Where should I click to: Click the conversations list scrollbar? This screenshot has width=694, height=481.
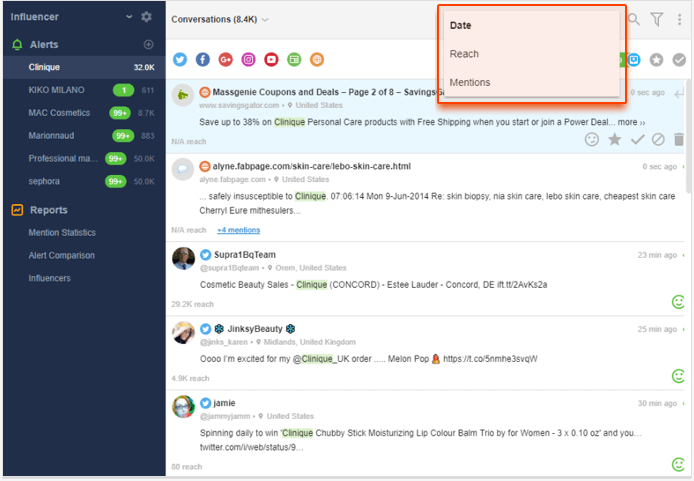click(689, 136)
